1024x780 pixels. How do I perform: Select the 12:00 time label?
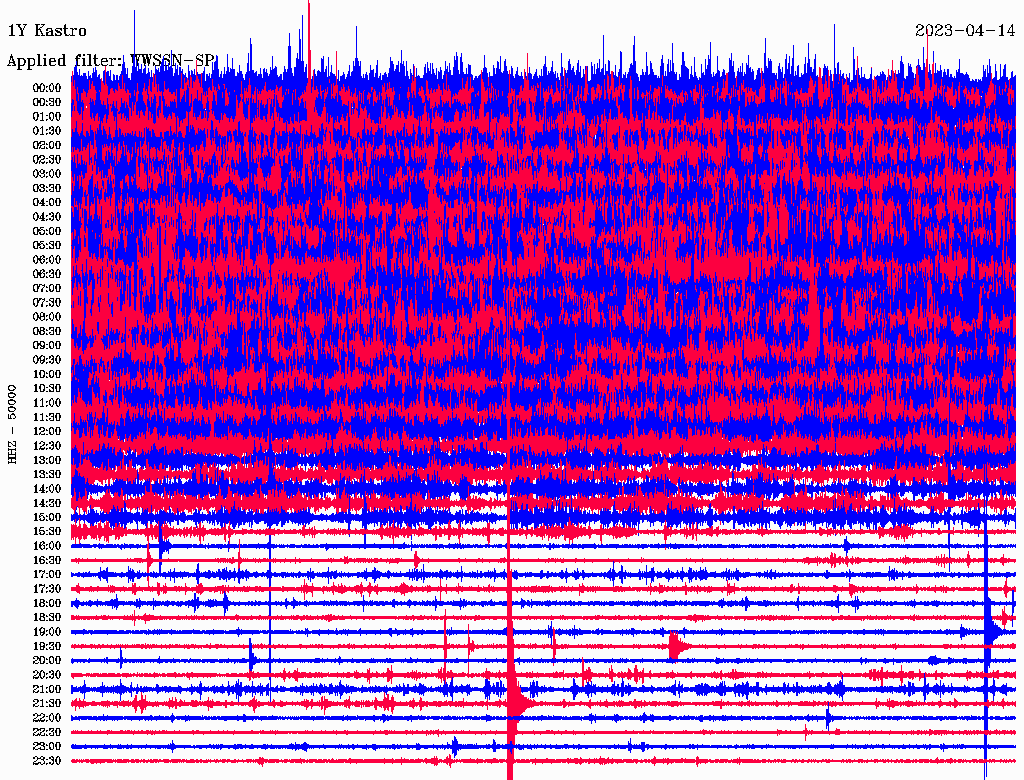coord(47,431)
